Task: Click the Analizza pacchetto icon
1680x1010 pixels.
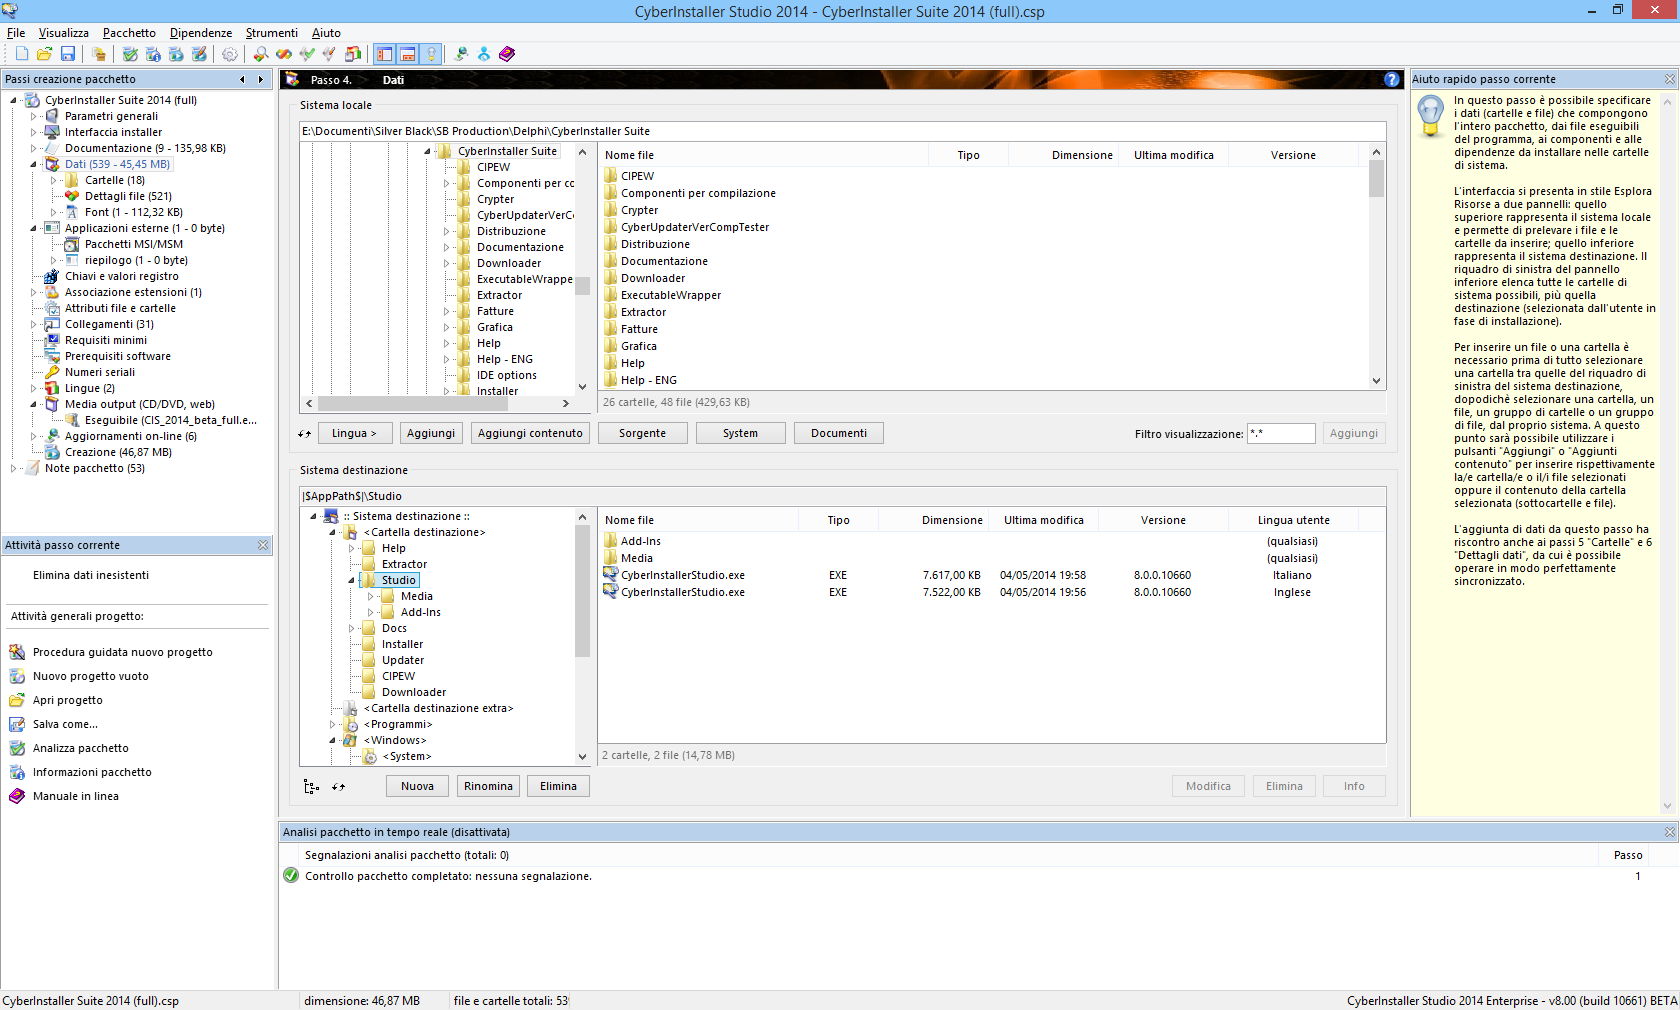Action: [x=17, y=748]
